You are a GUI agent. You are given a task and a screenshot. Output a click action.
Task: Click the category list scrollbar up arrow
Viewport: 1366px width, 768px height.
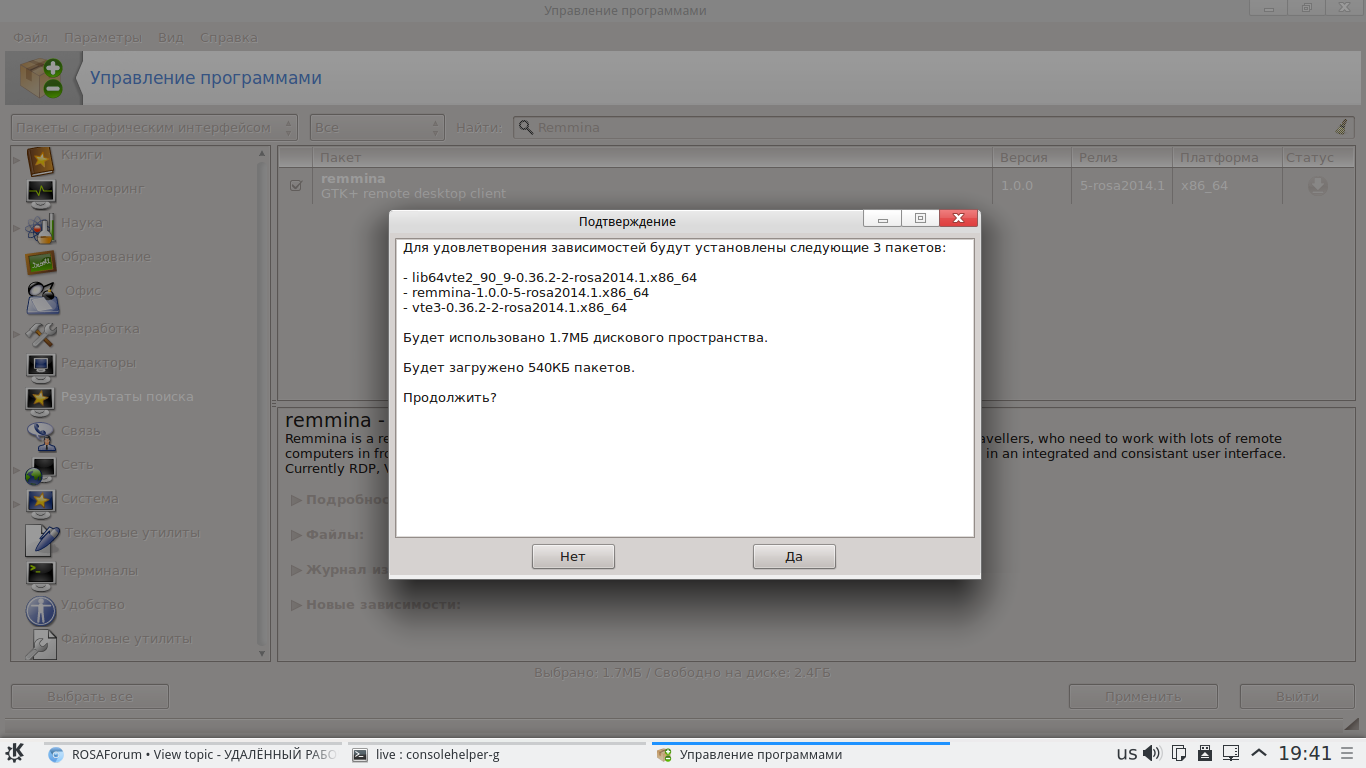264,153
